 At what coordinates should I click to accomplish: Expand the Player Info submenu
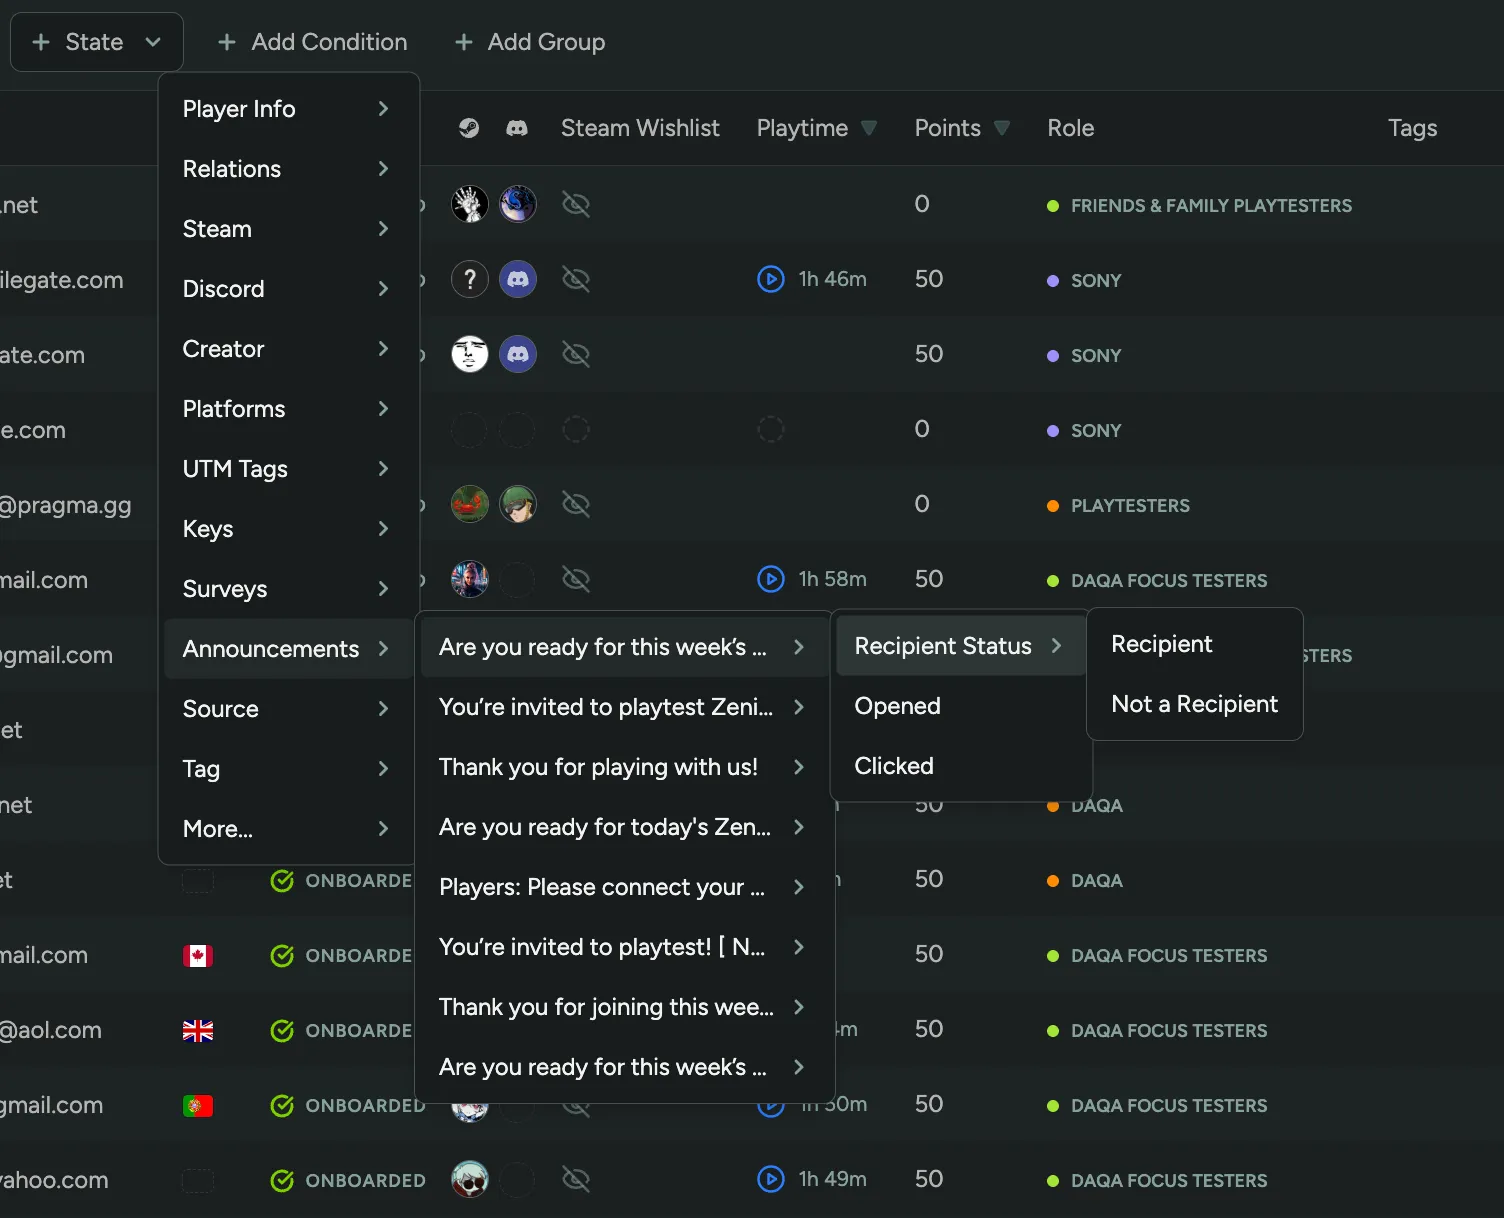pos(285,109)
